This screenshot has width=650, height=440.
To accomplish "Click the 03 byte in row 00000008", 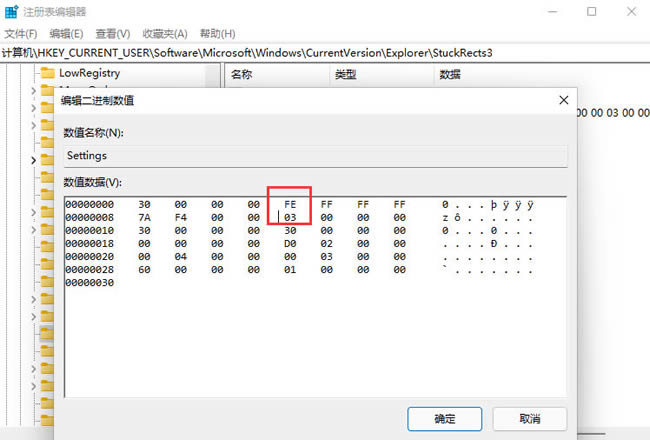I will tap(290, 217).
